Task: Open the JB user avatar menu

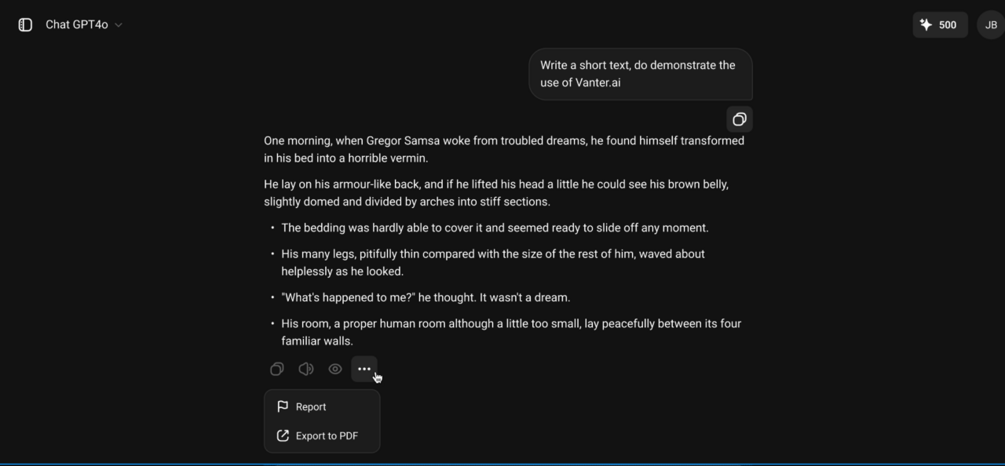Action: point(990,25)
